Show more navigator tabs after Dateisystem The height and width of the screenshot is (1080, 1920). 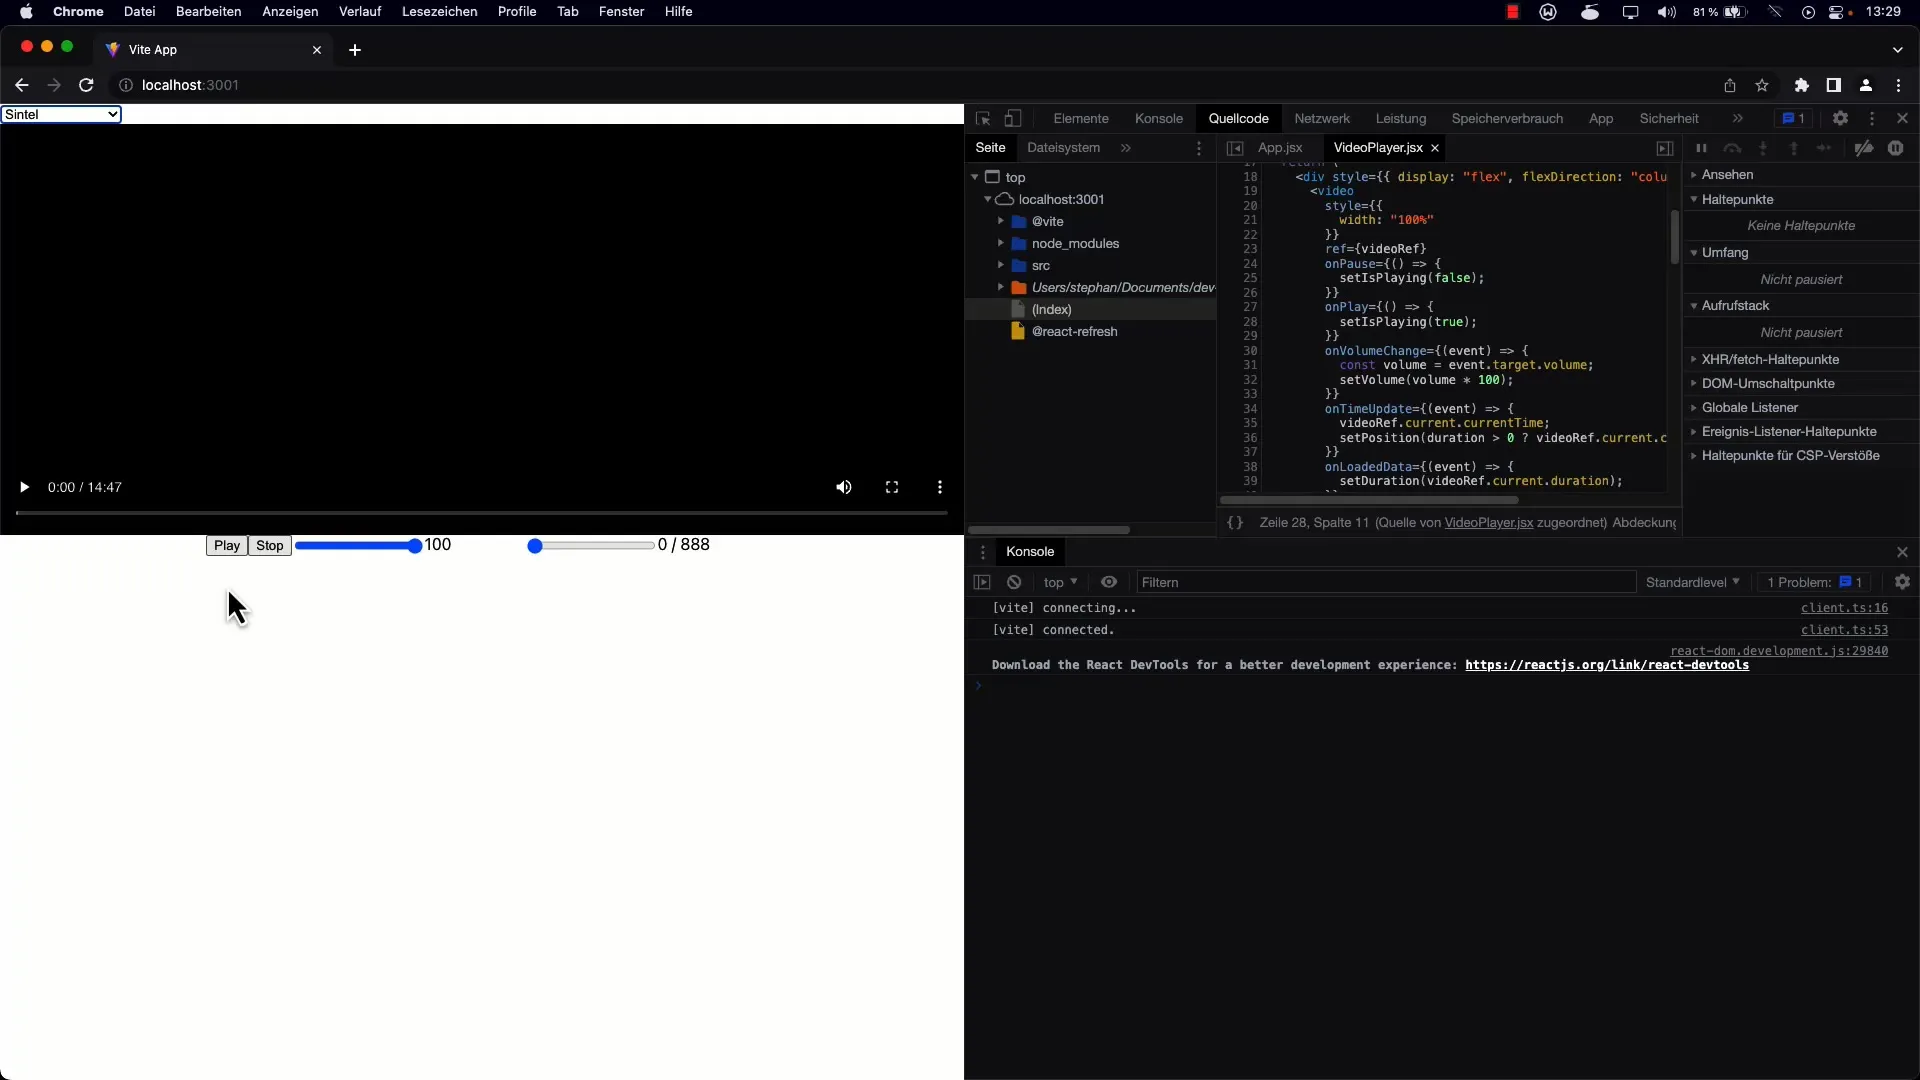pos(1126,148)
